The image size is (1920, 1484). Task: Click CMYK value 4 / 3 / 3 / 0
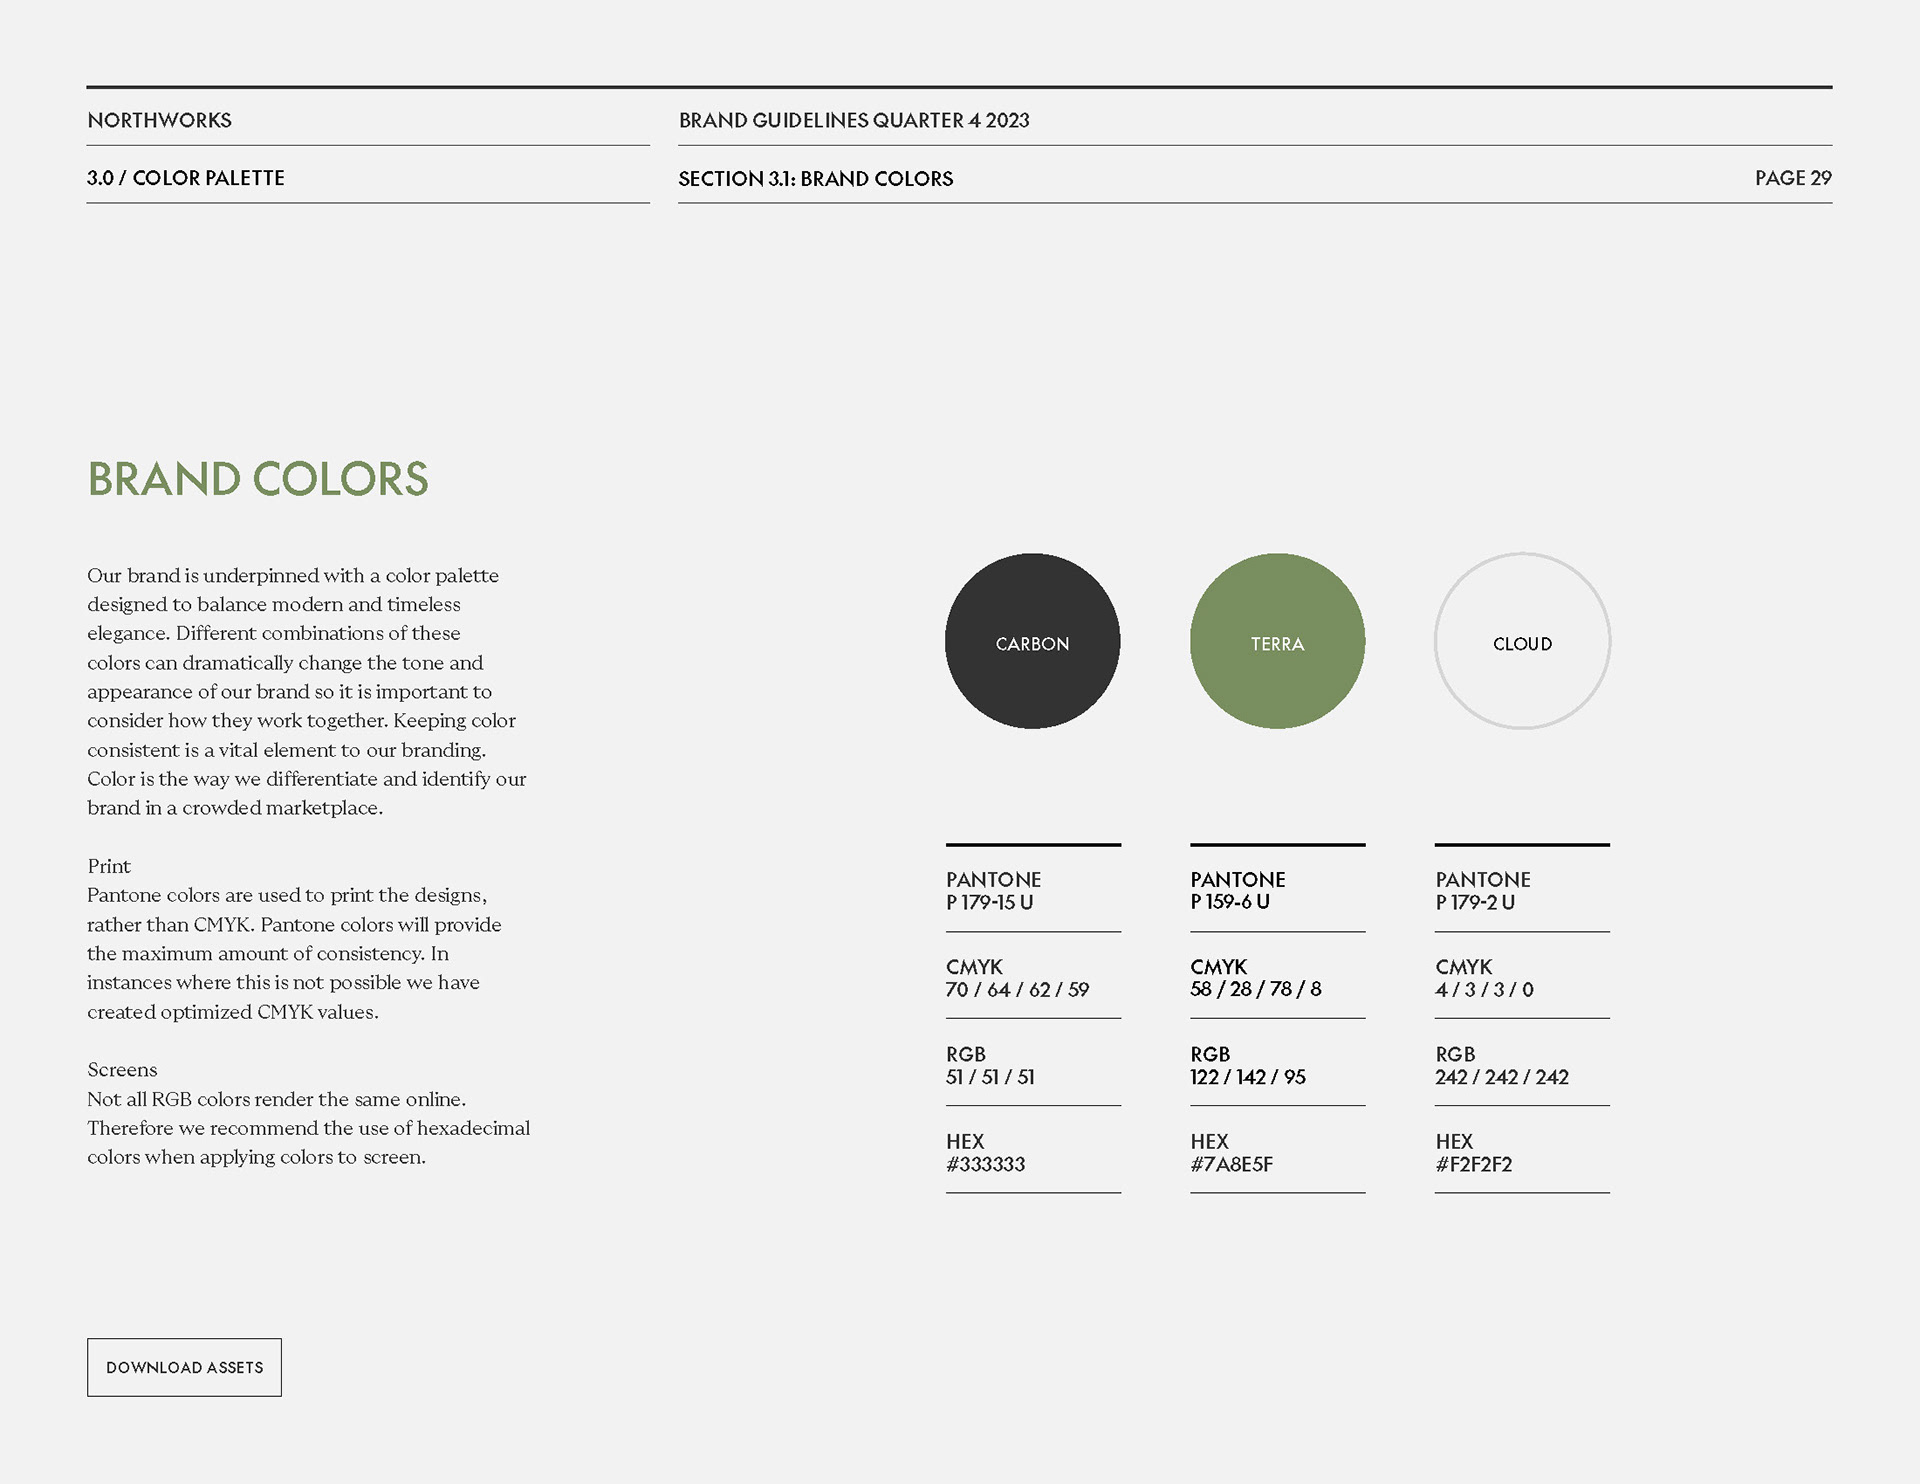(x=1484, y=989)
